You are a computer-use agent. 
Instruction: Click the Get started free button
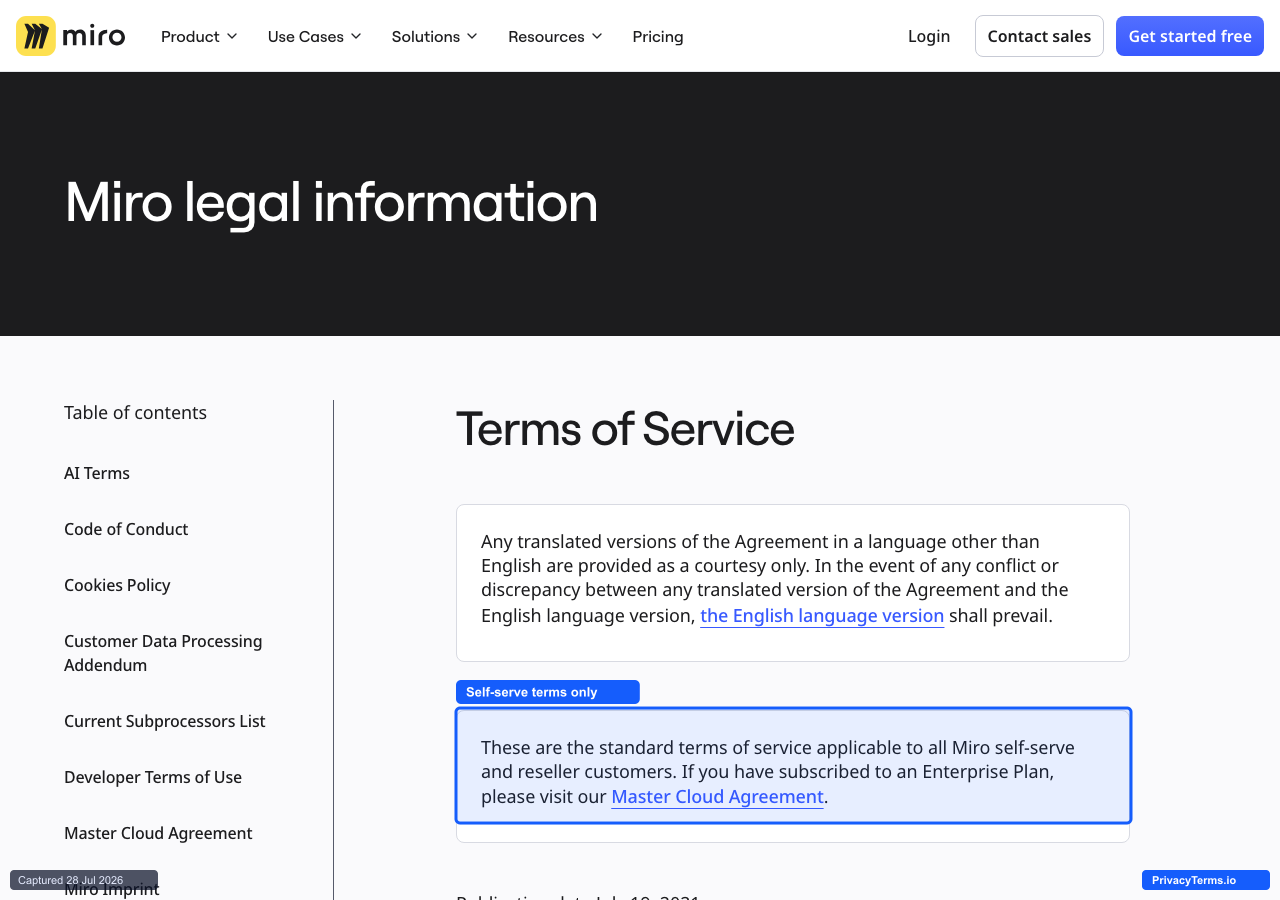click(x=1190, y=36)
